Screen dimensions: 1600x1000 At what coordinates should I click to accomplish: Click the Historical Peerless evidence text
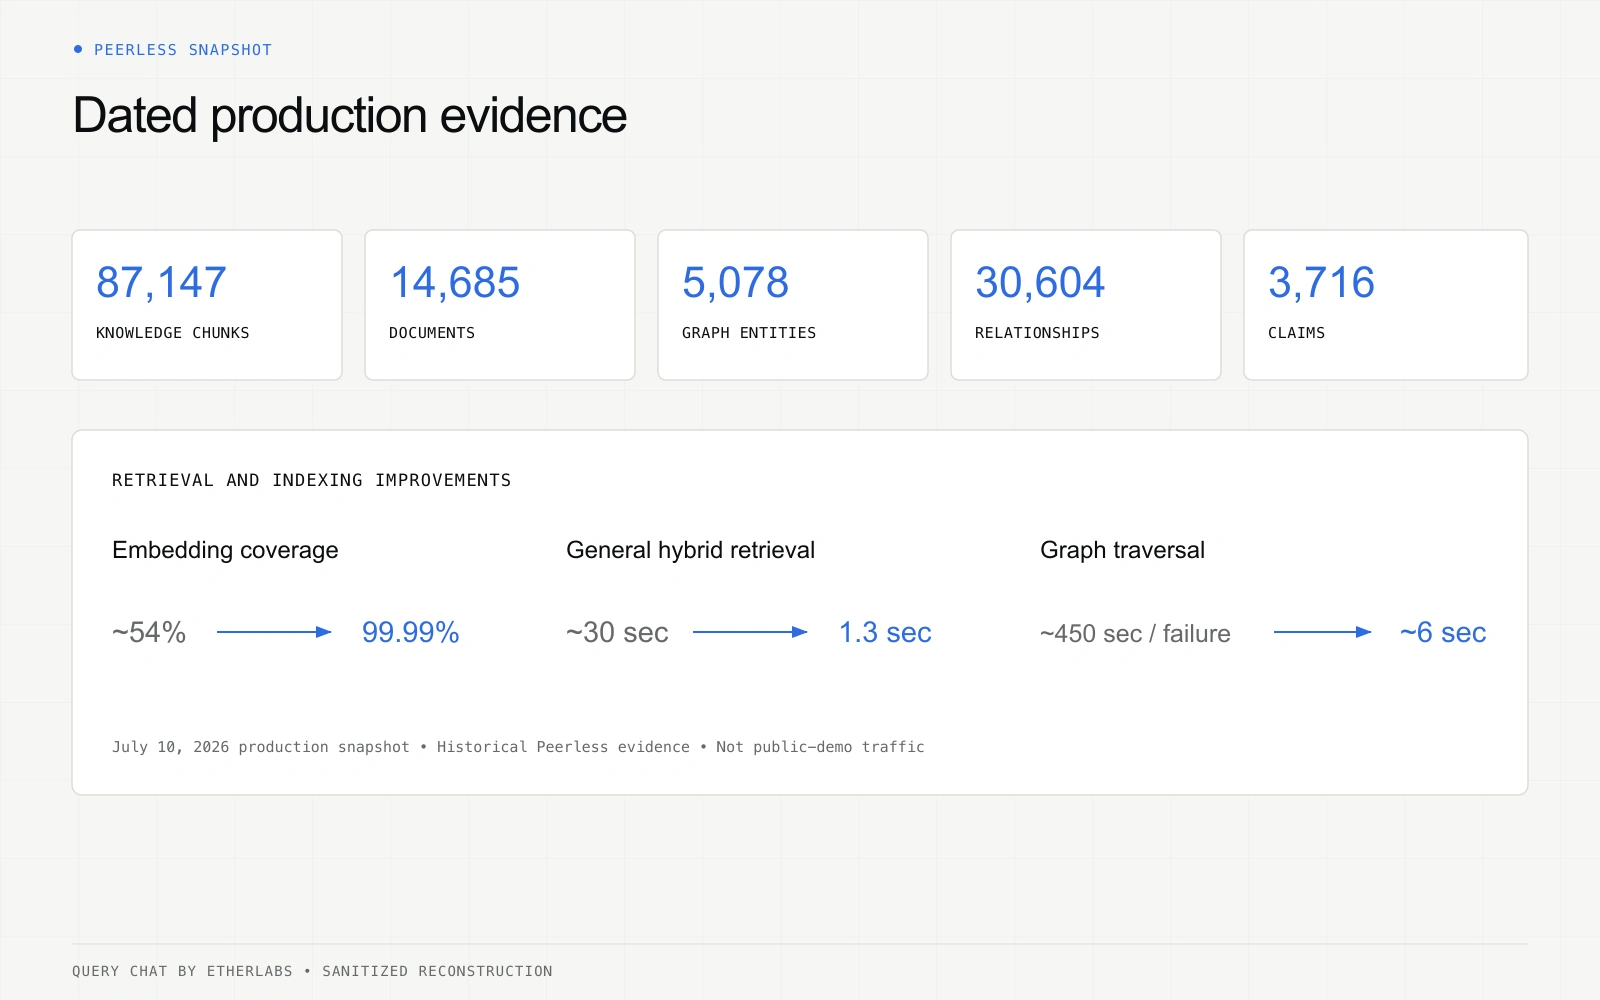pyautogui.click(x=563, y=747)
